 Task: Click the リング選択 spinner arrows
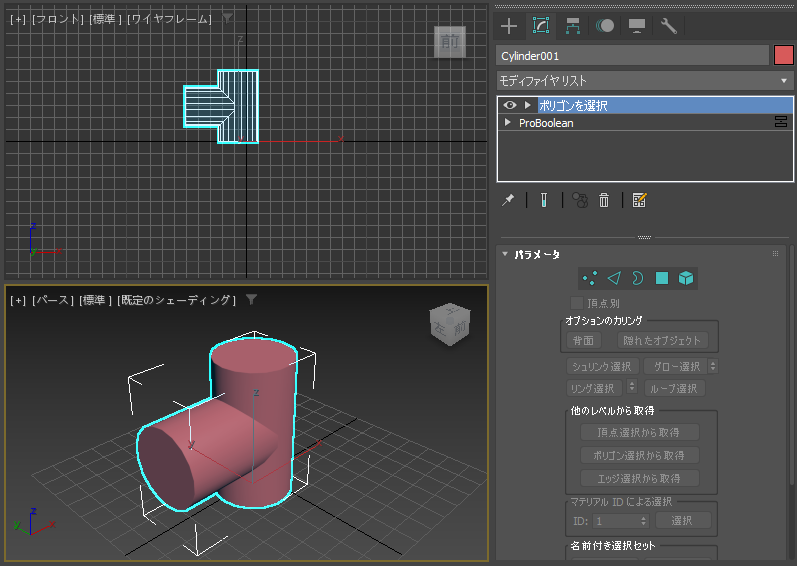pyautogui.click(x=632, y=387)
